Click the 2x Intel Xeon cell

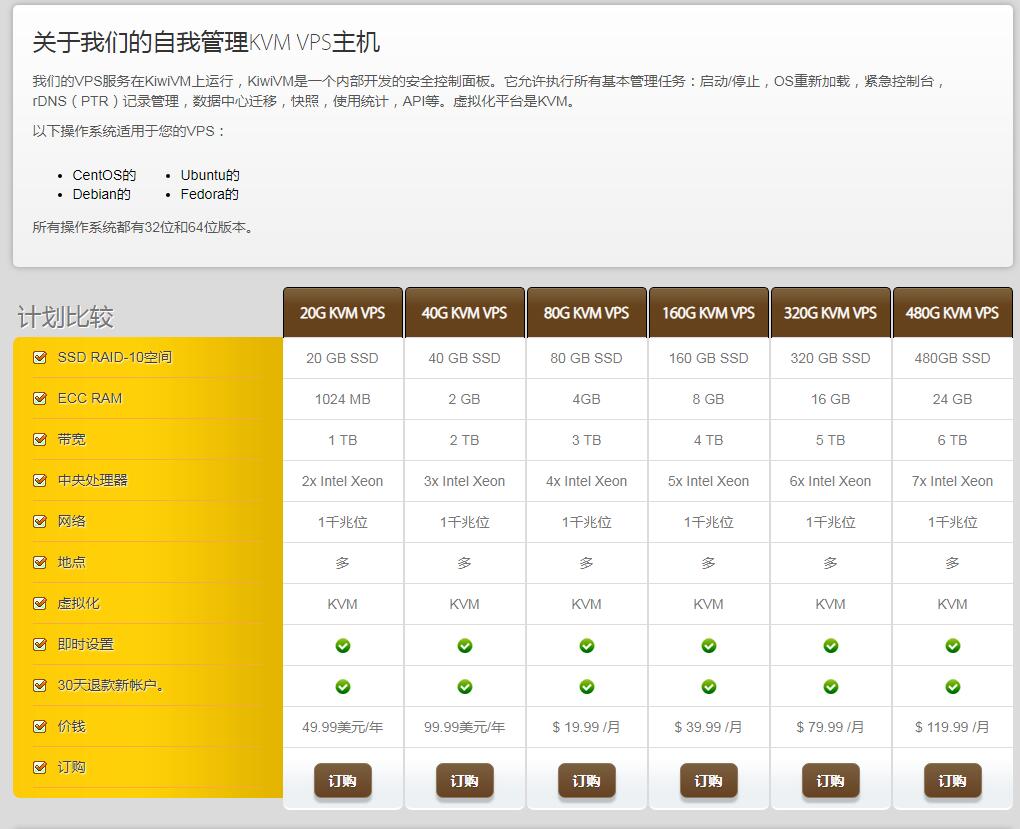coord(343,481)
